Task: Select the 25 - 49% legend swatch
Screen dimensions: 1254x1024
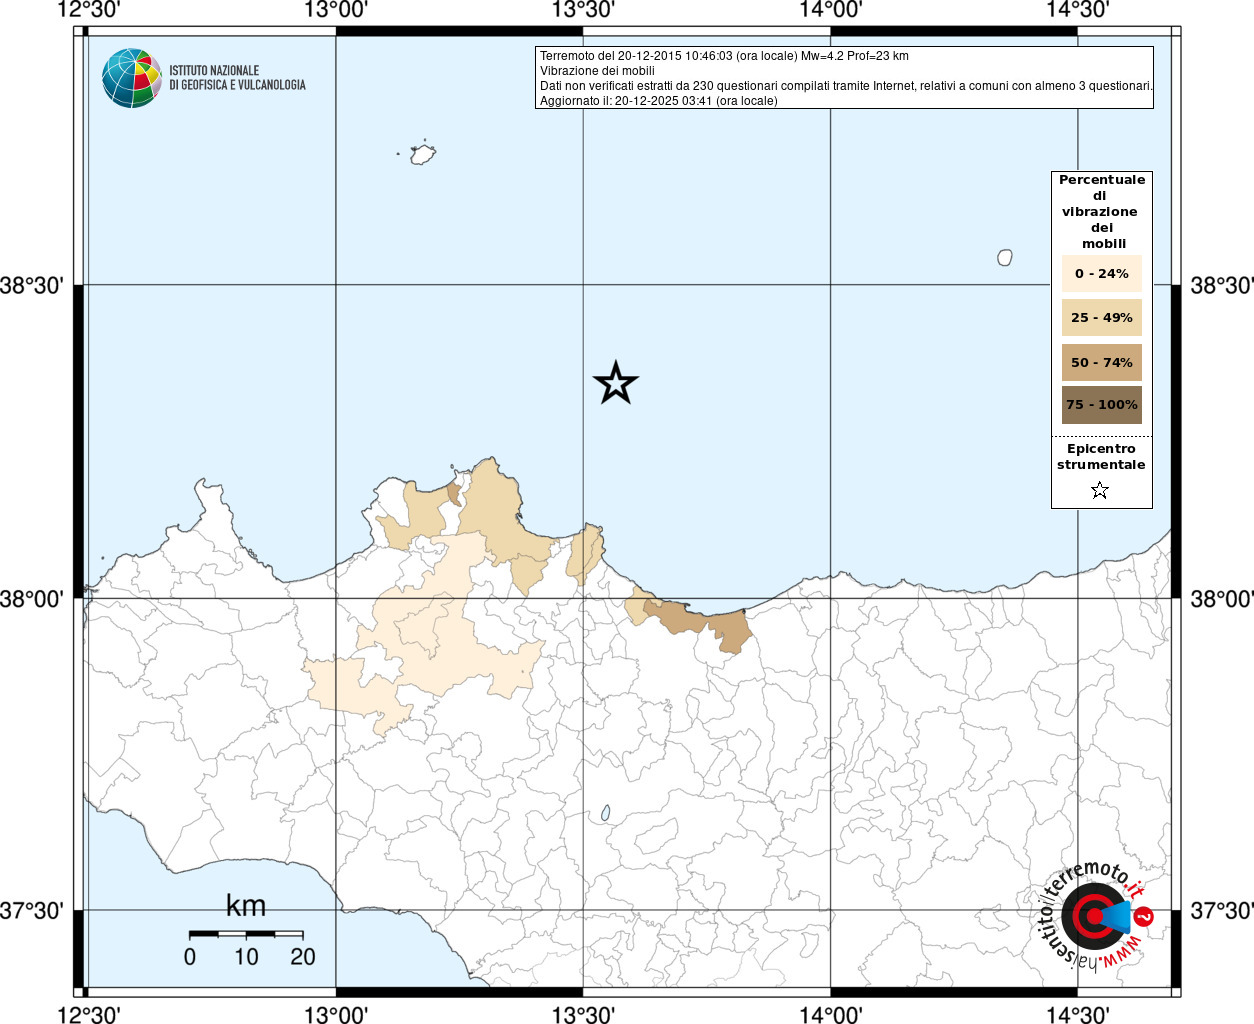Action: pos(1102,318)
